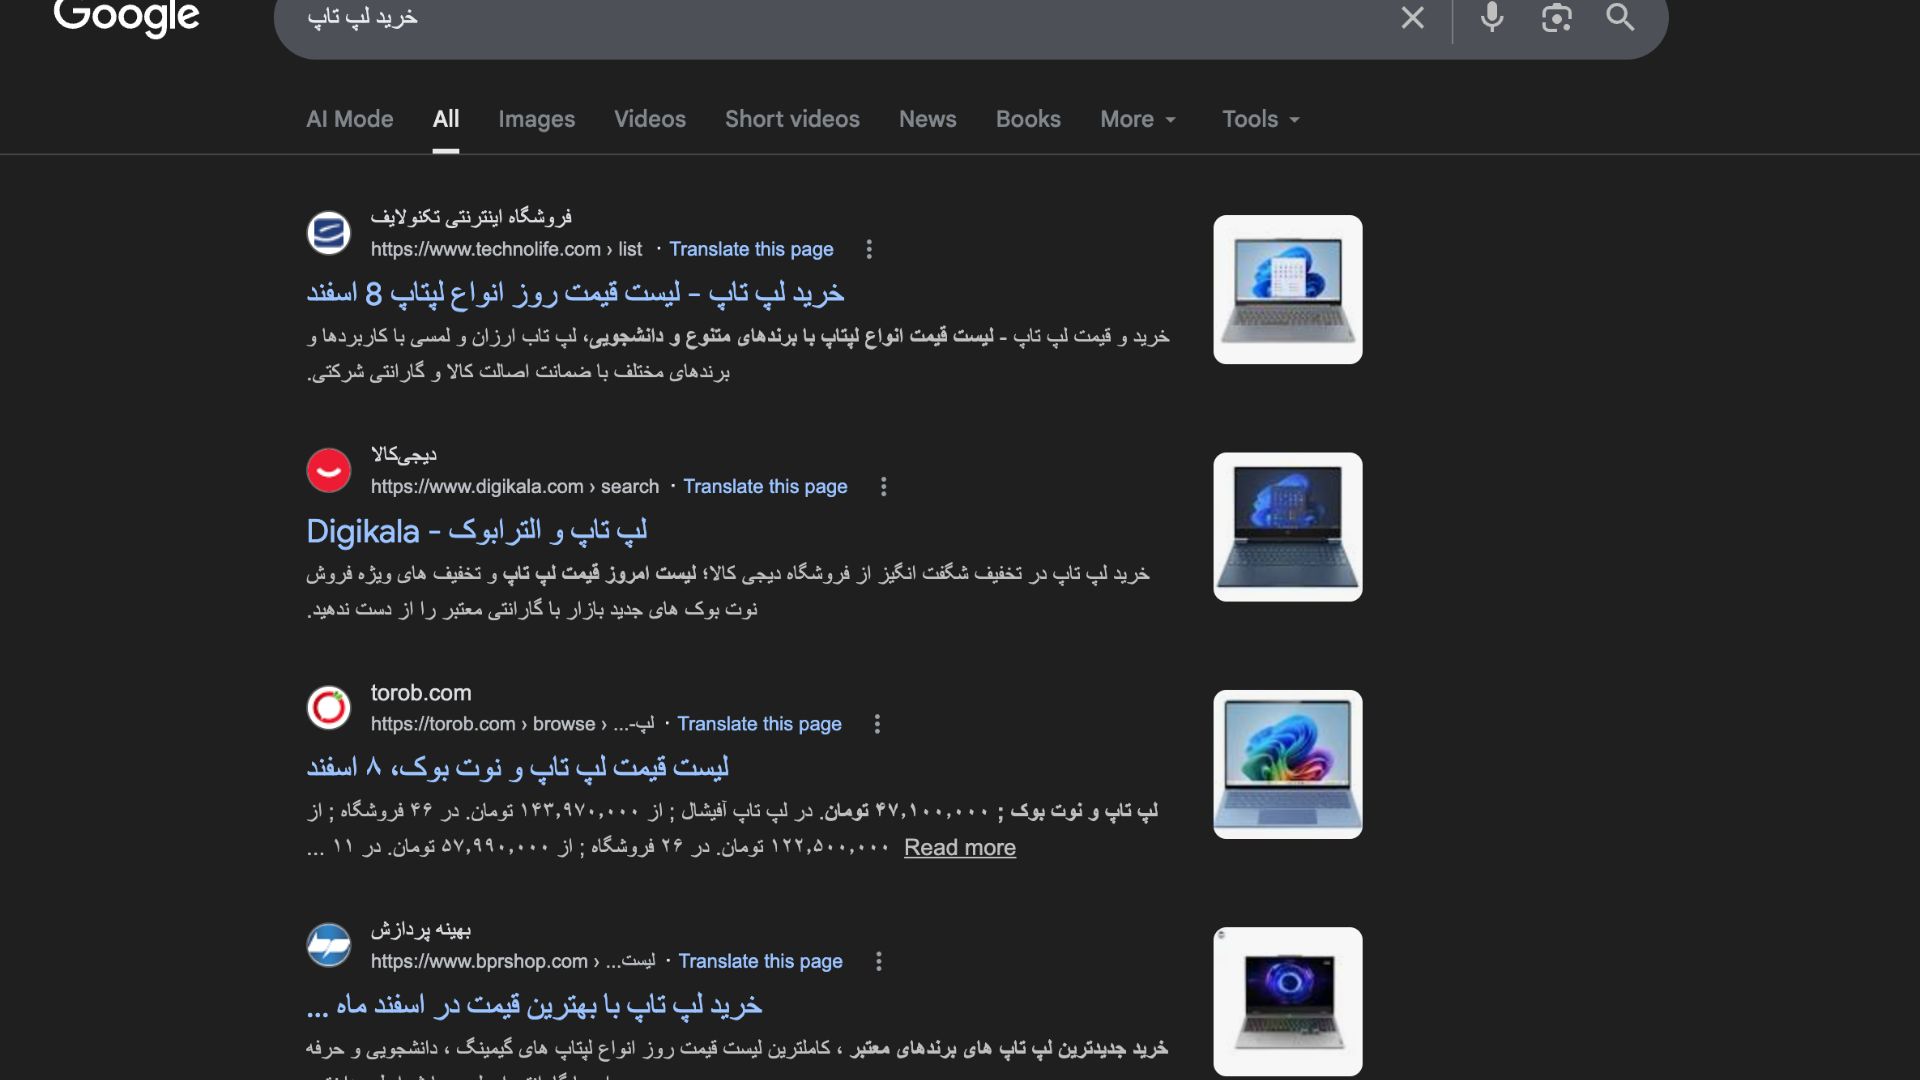Click the voice search microphone icon

(x=1491, y=17)
